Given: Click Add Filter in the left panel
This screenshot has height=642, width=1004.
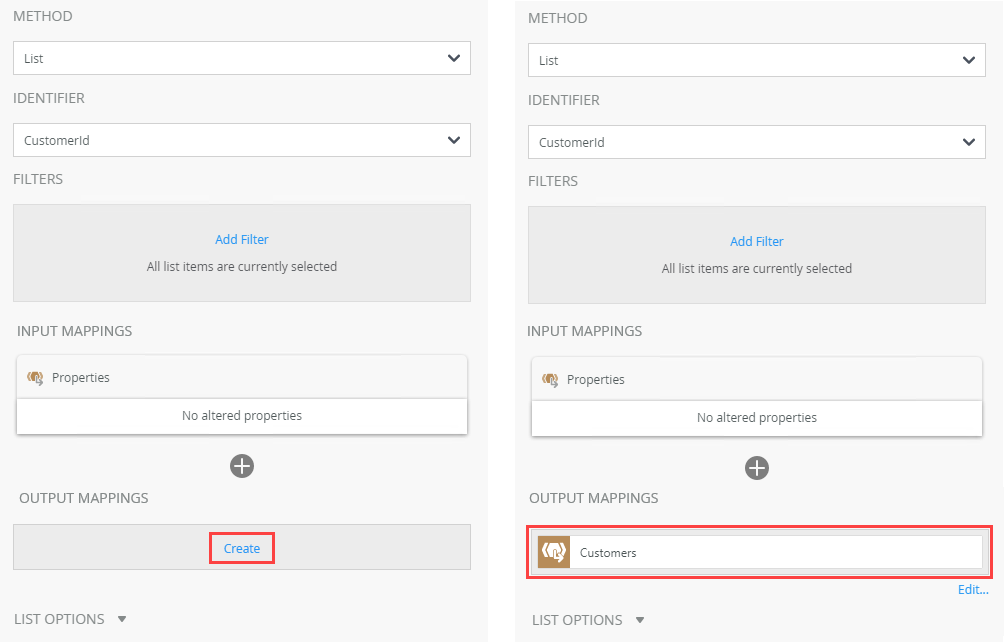Looking at the screenshot, I should (x=242, y=239).
